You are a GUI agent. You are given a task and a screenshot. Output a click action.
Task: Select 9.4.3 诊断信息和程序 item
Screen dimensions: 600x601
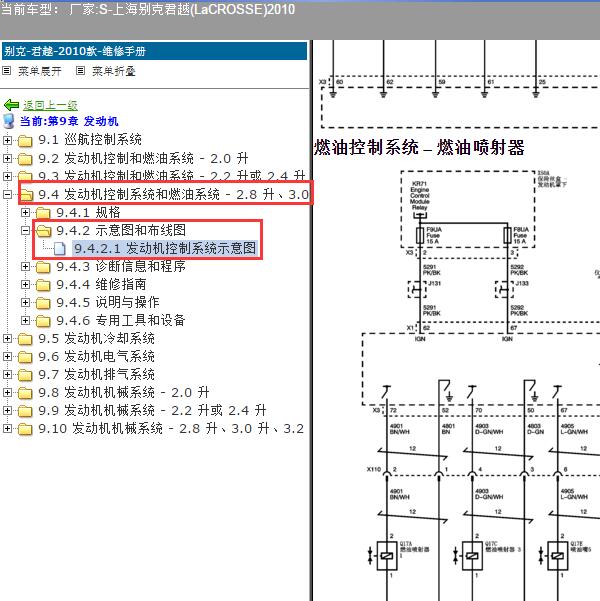pos(121,266)
